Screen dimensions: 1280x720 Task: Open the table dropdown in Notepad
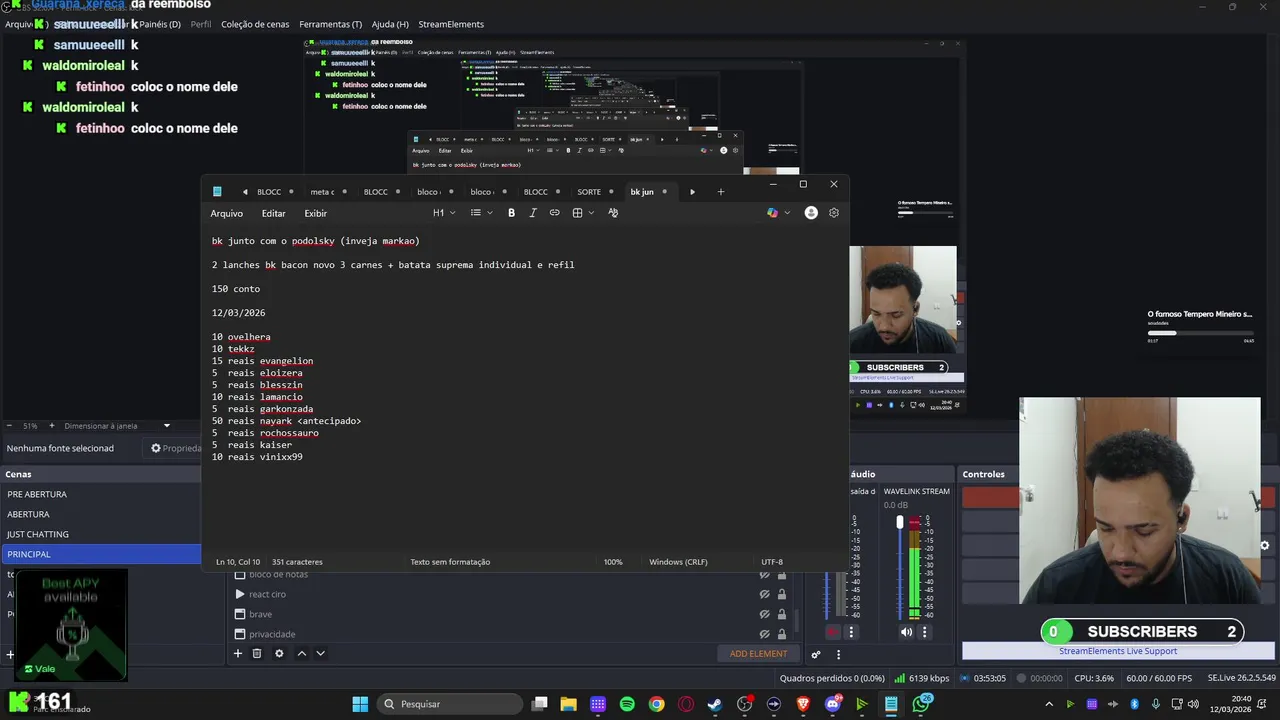(583, 213)
